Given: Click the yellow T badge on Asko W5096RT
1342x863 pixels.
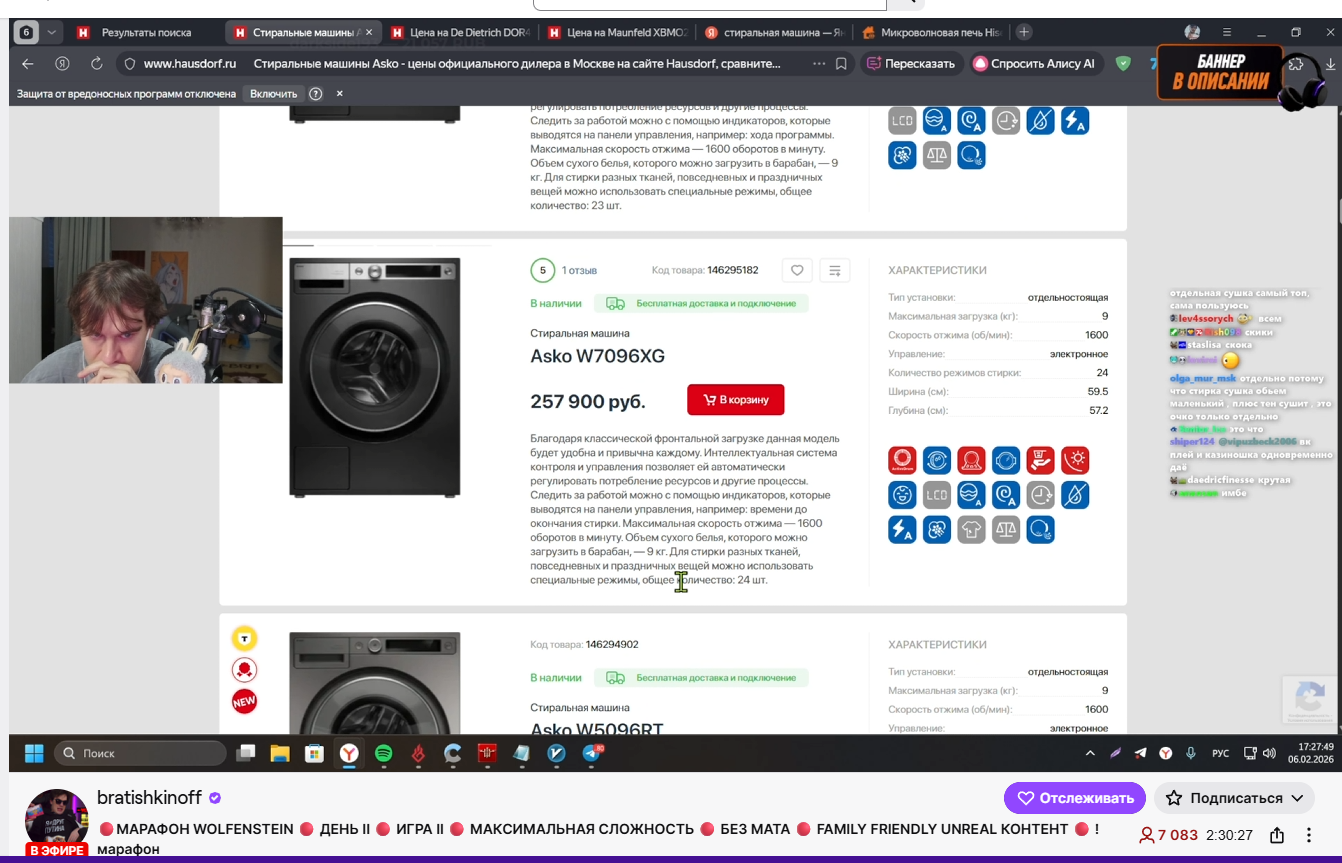Looking at the screenshot, I should tap(245, 638).
